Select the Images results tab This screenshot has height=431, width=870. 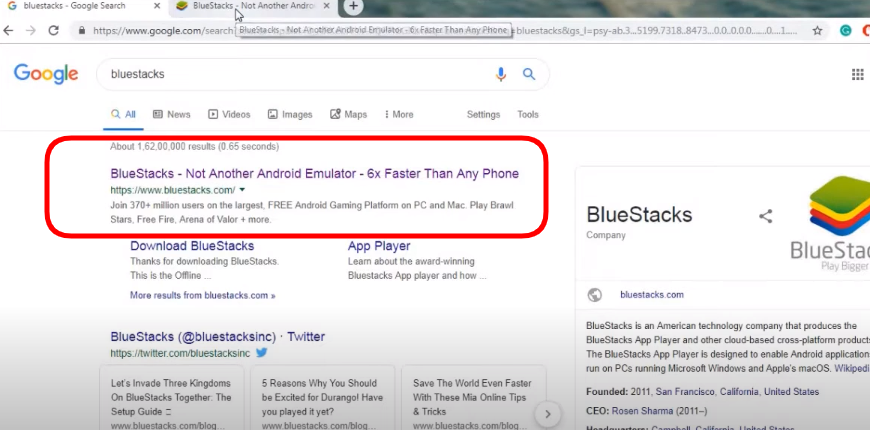(290, 114)
